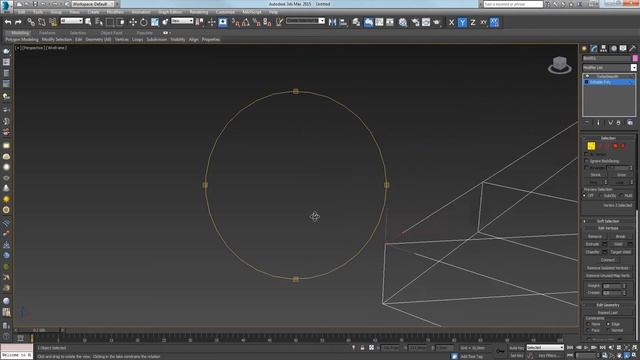Open the Create command panel tab
Screen dimensions: 640x360
click(x=584, y=48)
